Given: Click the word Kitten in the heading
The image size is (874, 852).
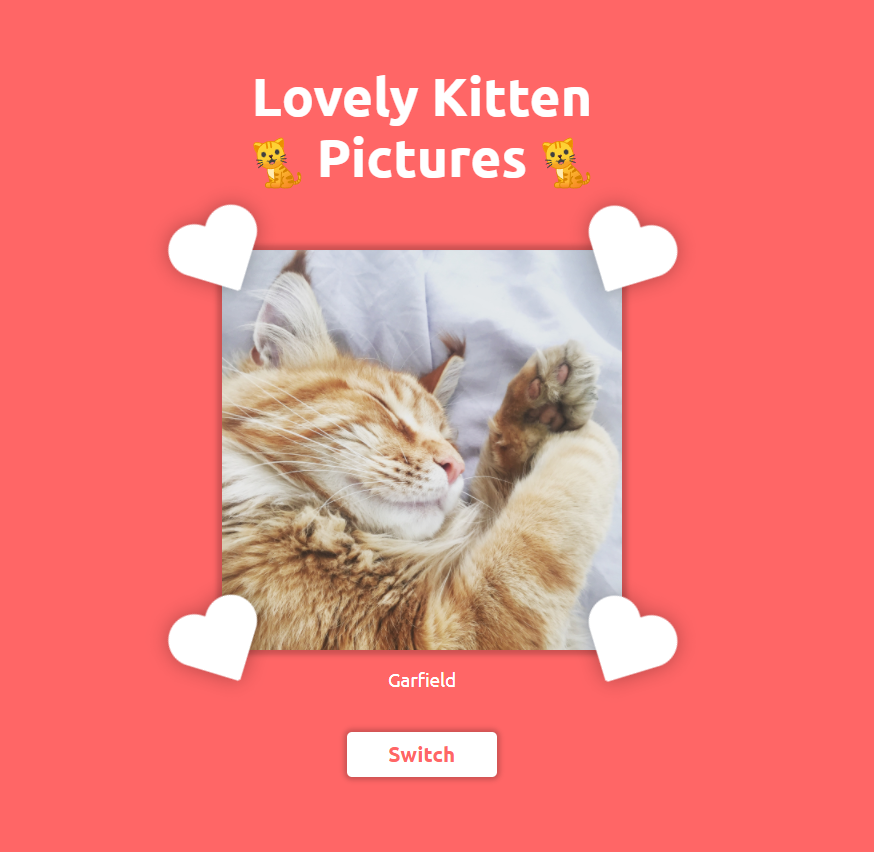Looking at the screenshot, I should [511, 98].
